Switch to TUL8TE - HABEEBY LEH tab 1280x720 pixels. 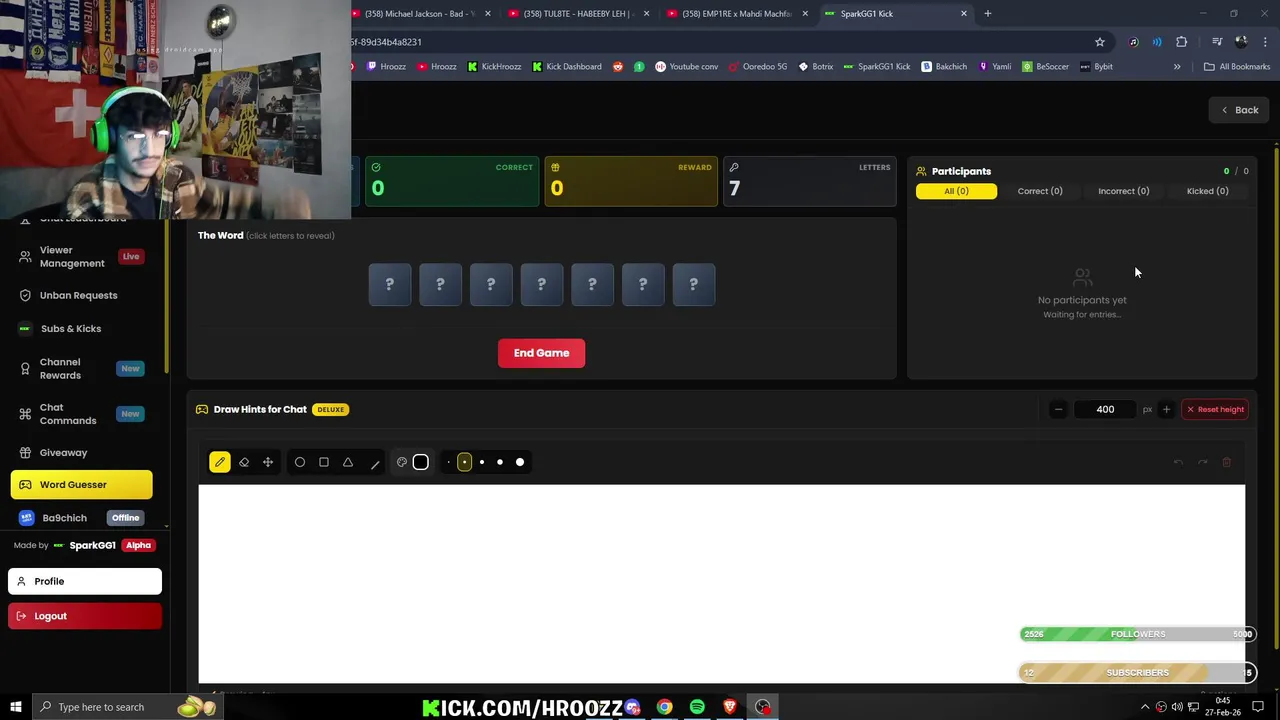point(578,14)
